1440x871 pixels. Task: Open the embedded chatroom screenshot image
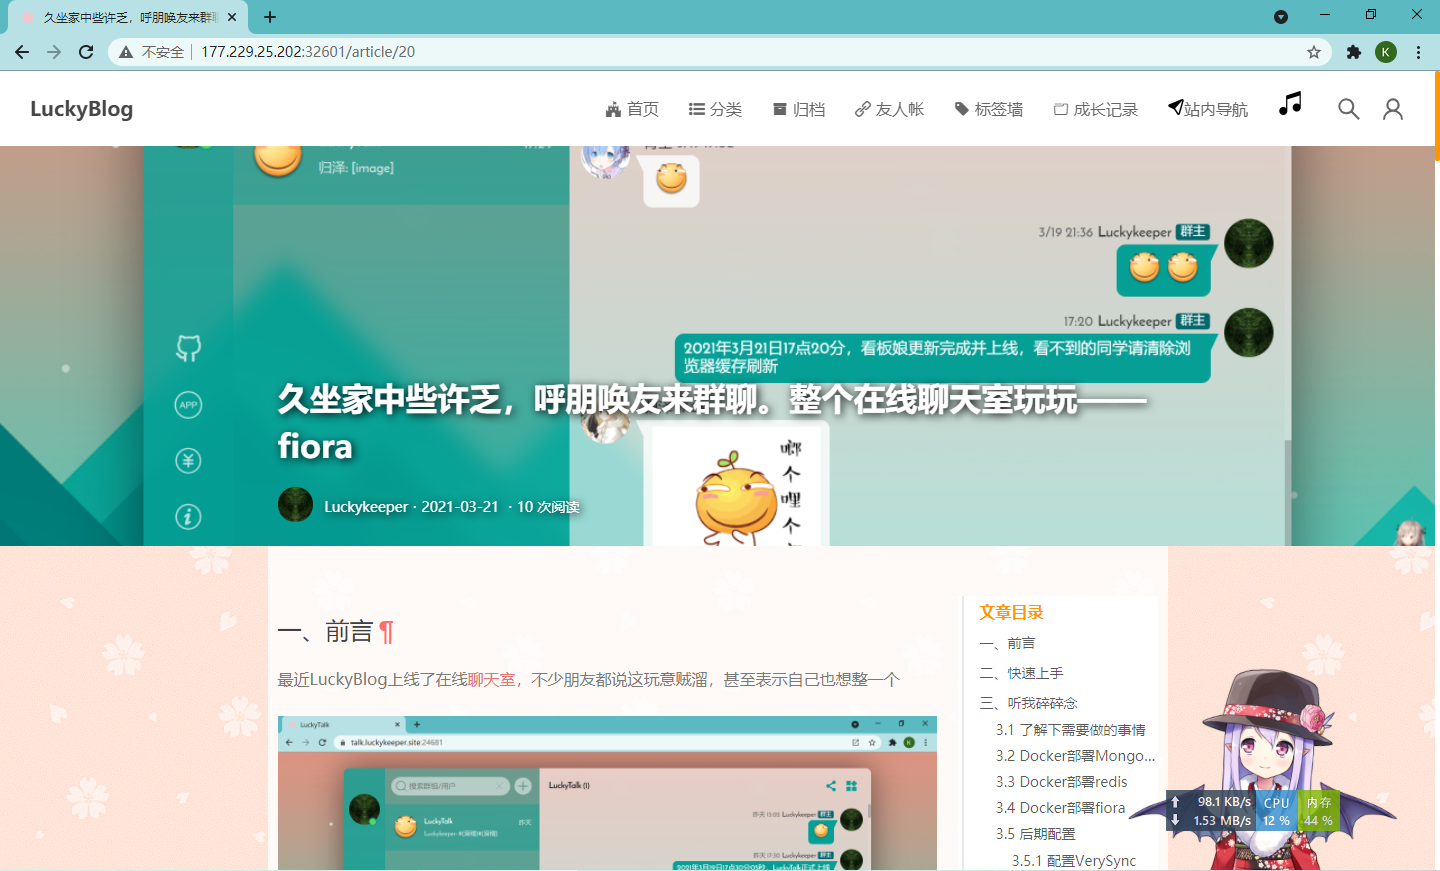(607, 793)
